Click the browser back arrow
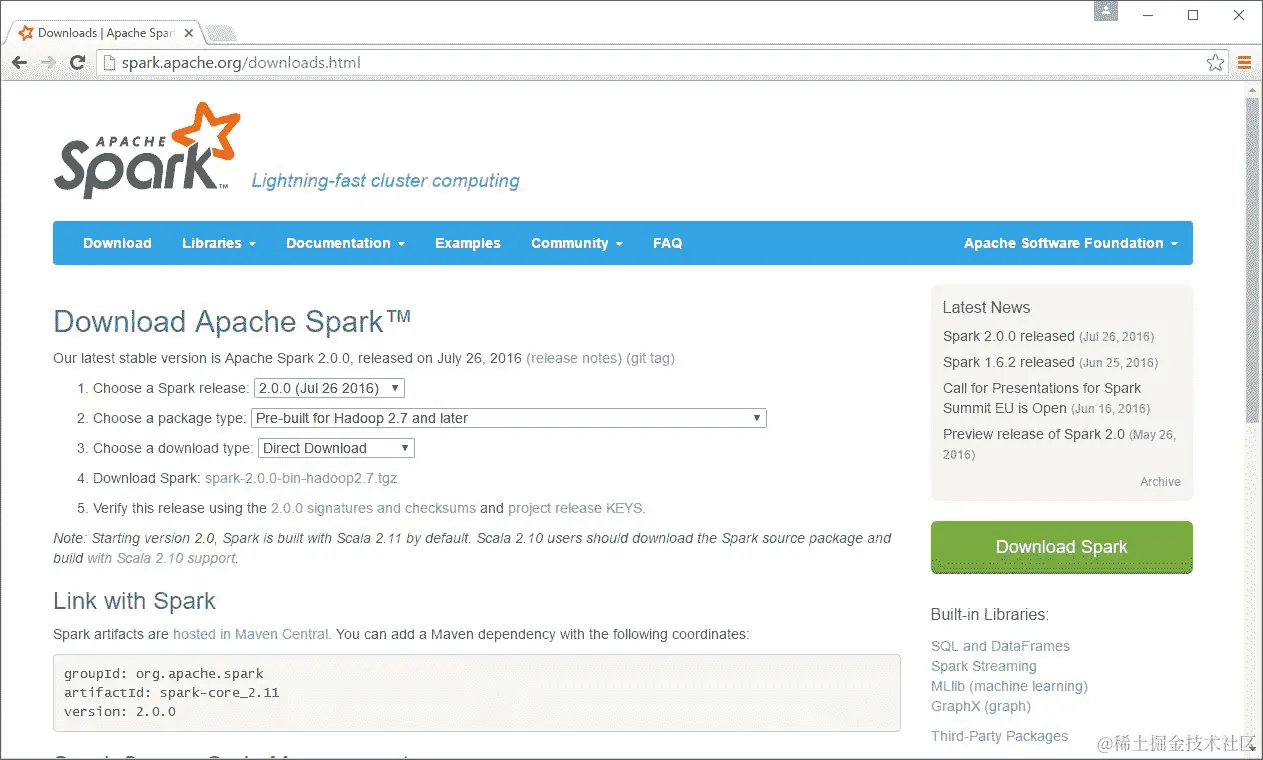Screen dimensions: 1263x760 tap(19, 63)
